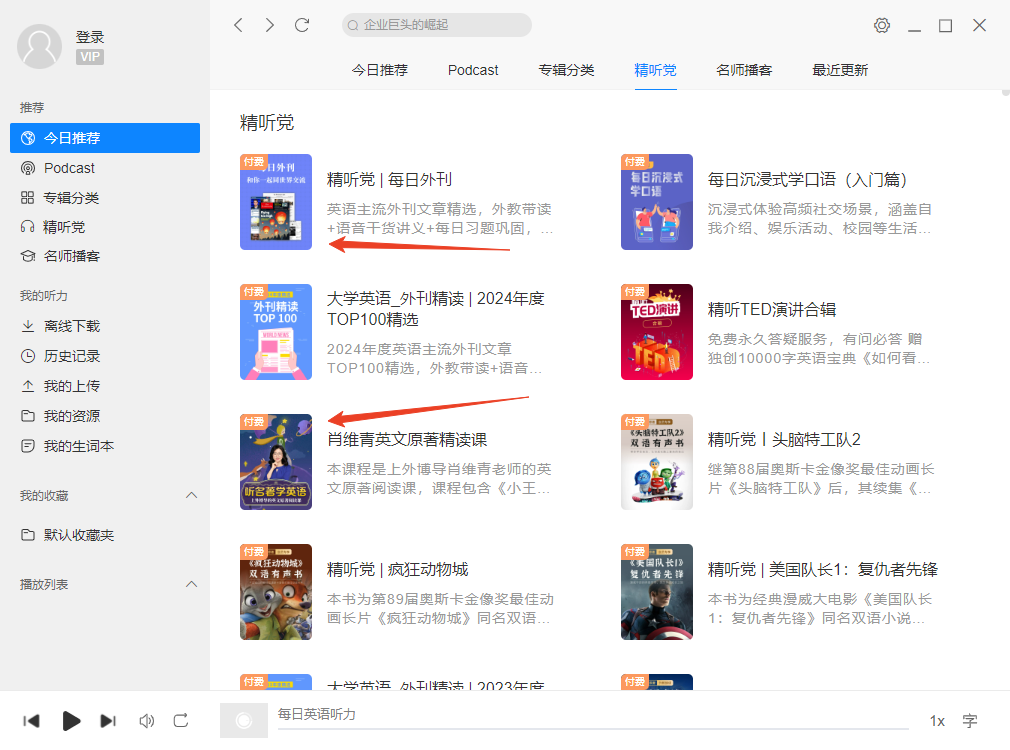Open 精听TED演讲合辑 album title
The image size is (1010, 750).
[x=772, y=310]
